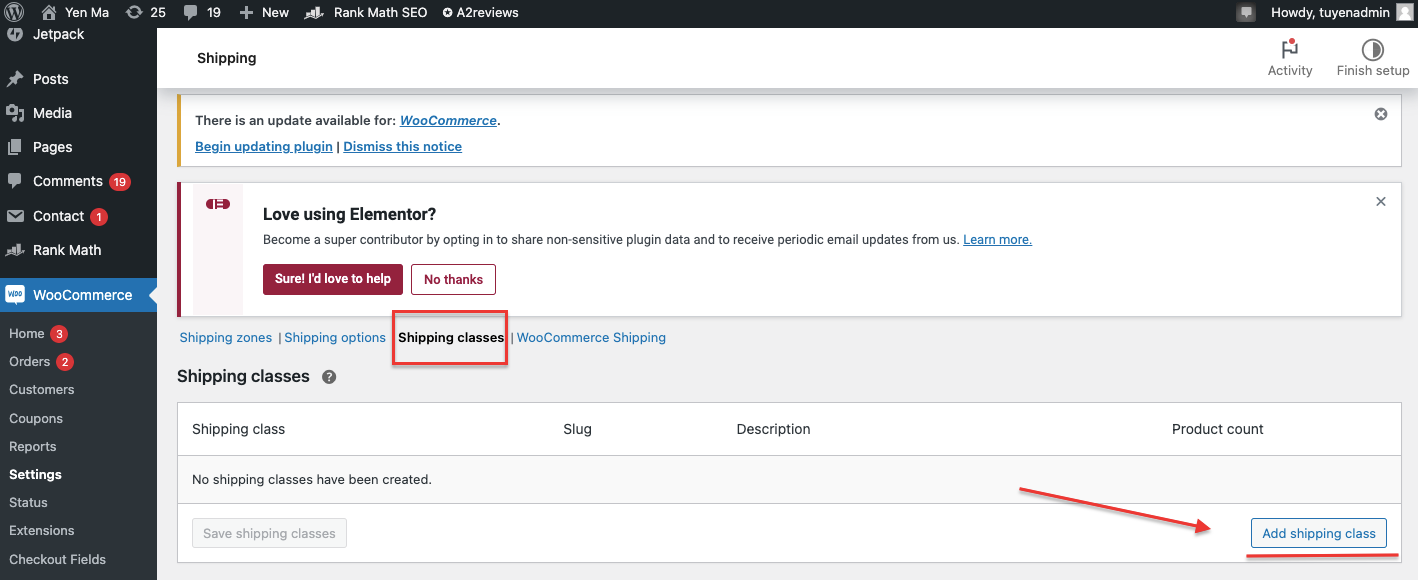Viewport: 1418px width, 580px height.
Task: Open Jetpack in the sidebar
Action: 58,34
